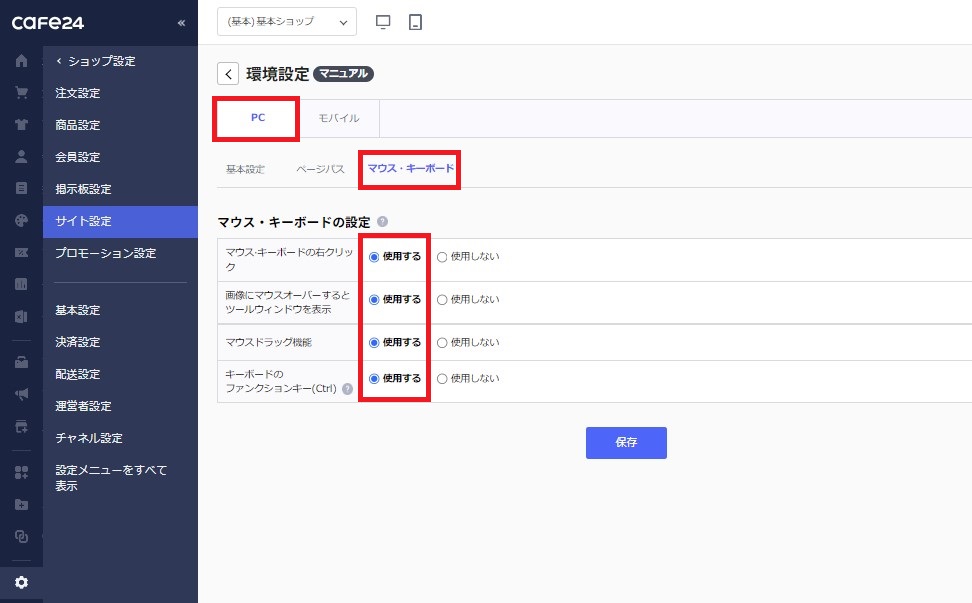Open the megaphone marketing icon
Screen dimensions: 972x603
coord(21,394)
